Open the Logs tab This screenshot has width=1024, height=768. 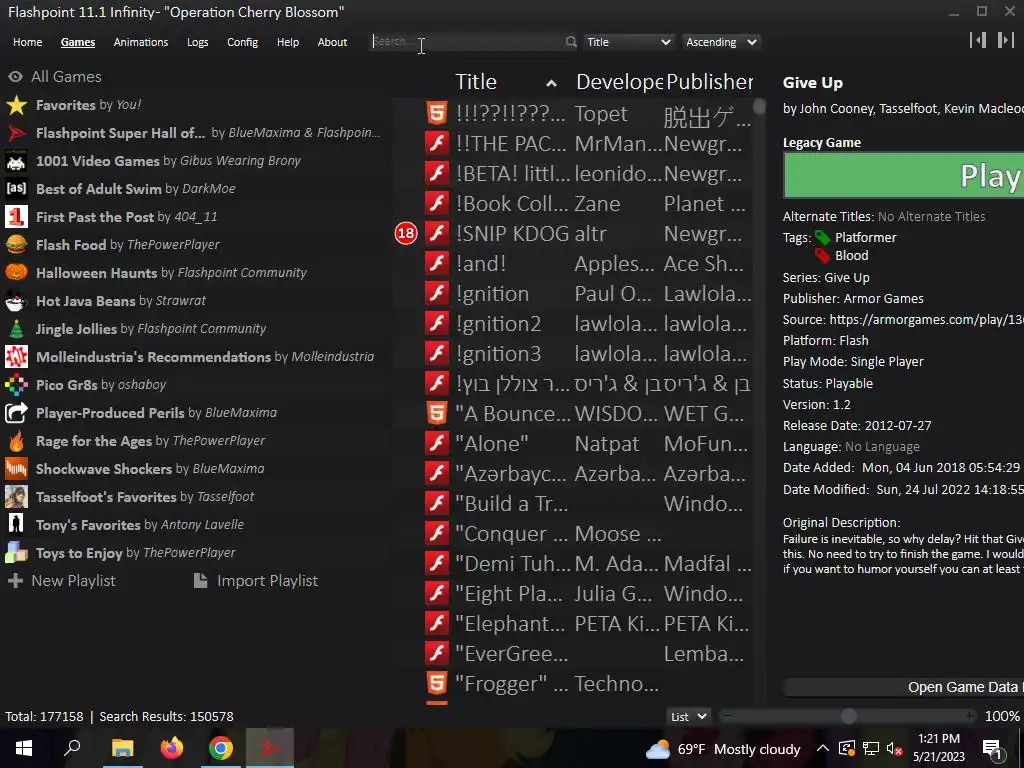point(197,42)
